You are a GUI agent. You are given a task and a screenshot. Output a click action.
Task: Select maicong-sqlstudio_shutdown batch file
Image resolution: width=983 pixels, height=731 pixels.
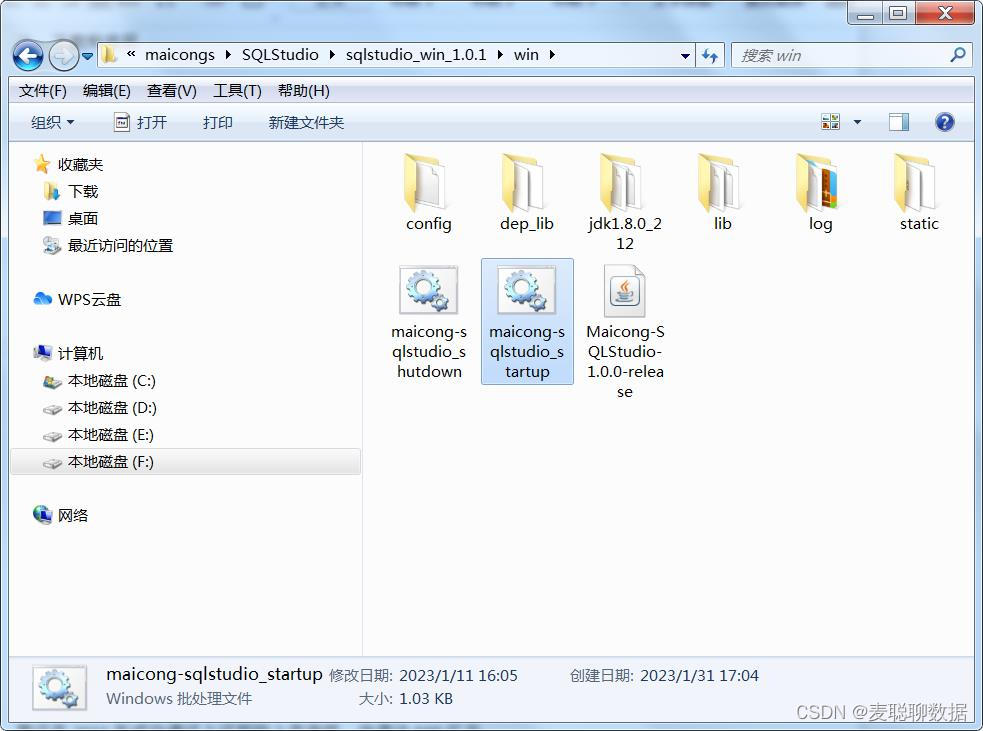[x=429, y=322]
